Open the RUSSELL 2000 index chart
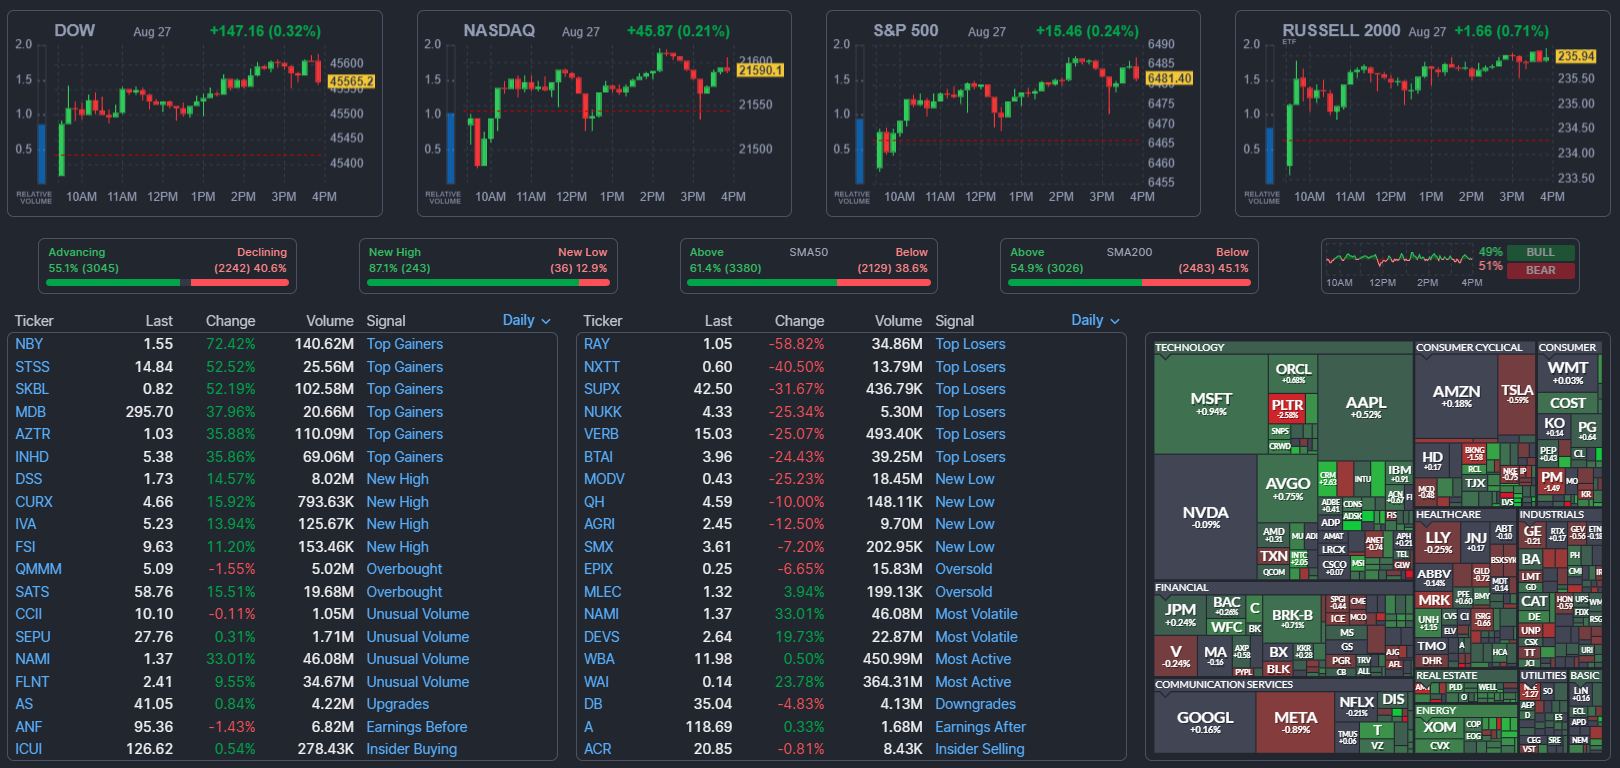The width and height of the screenshot is (1620, 768). 1422,114
